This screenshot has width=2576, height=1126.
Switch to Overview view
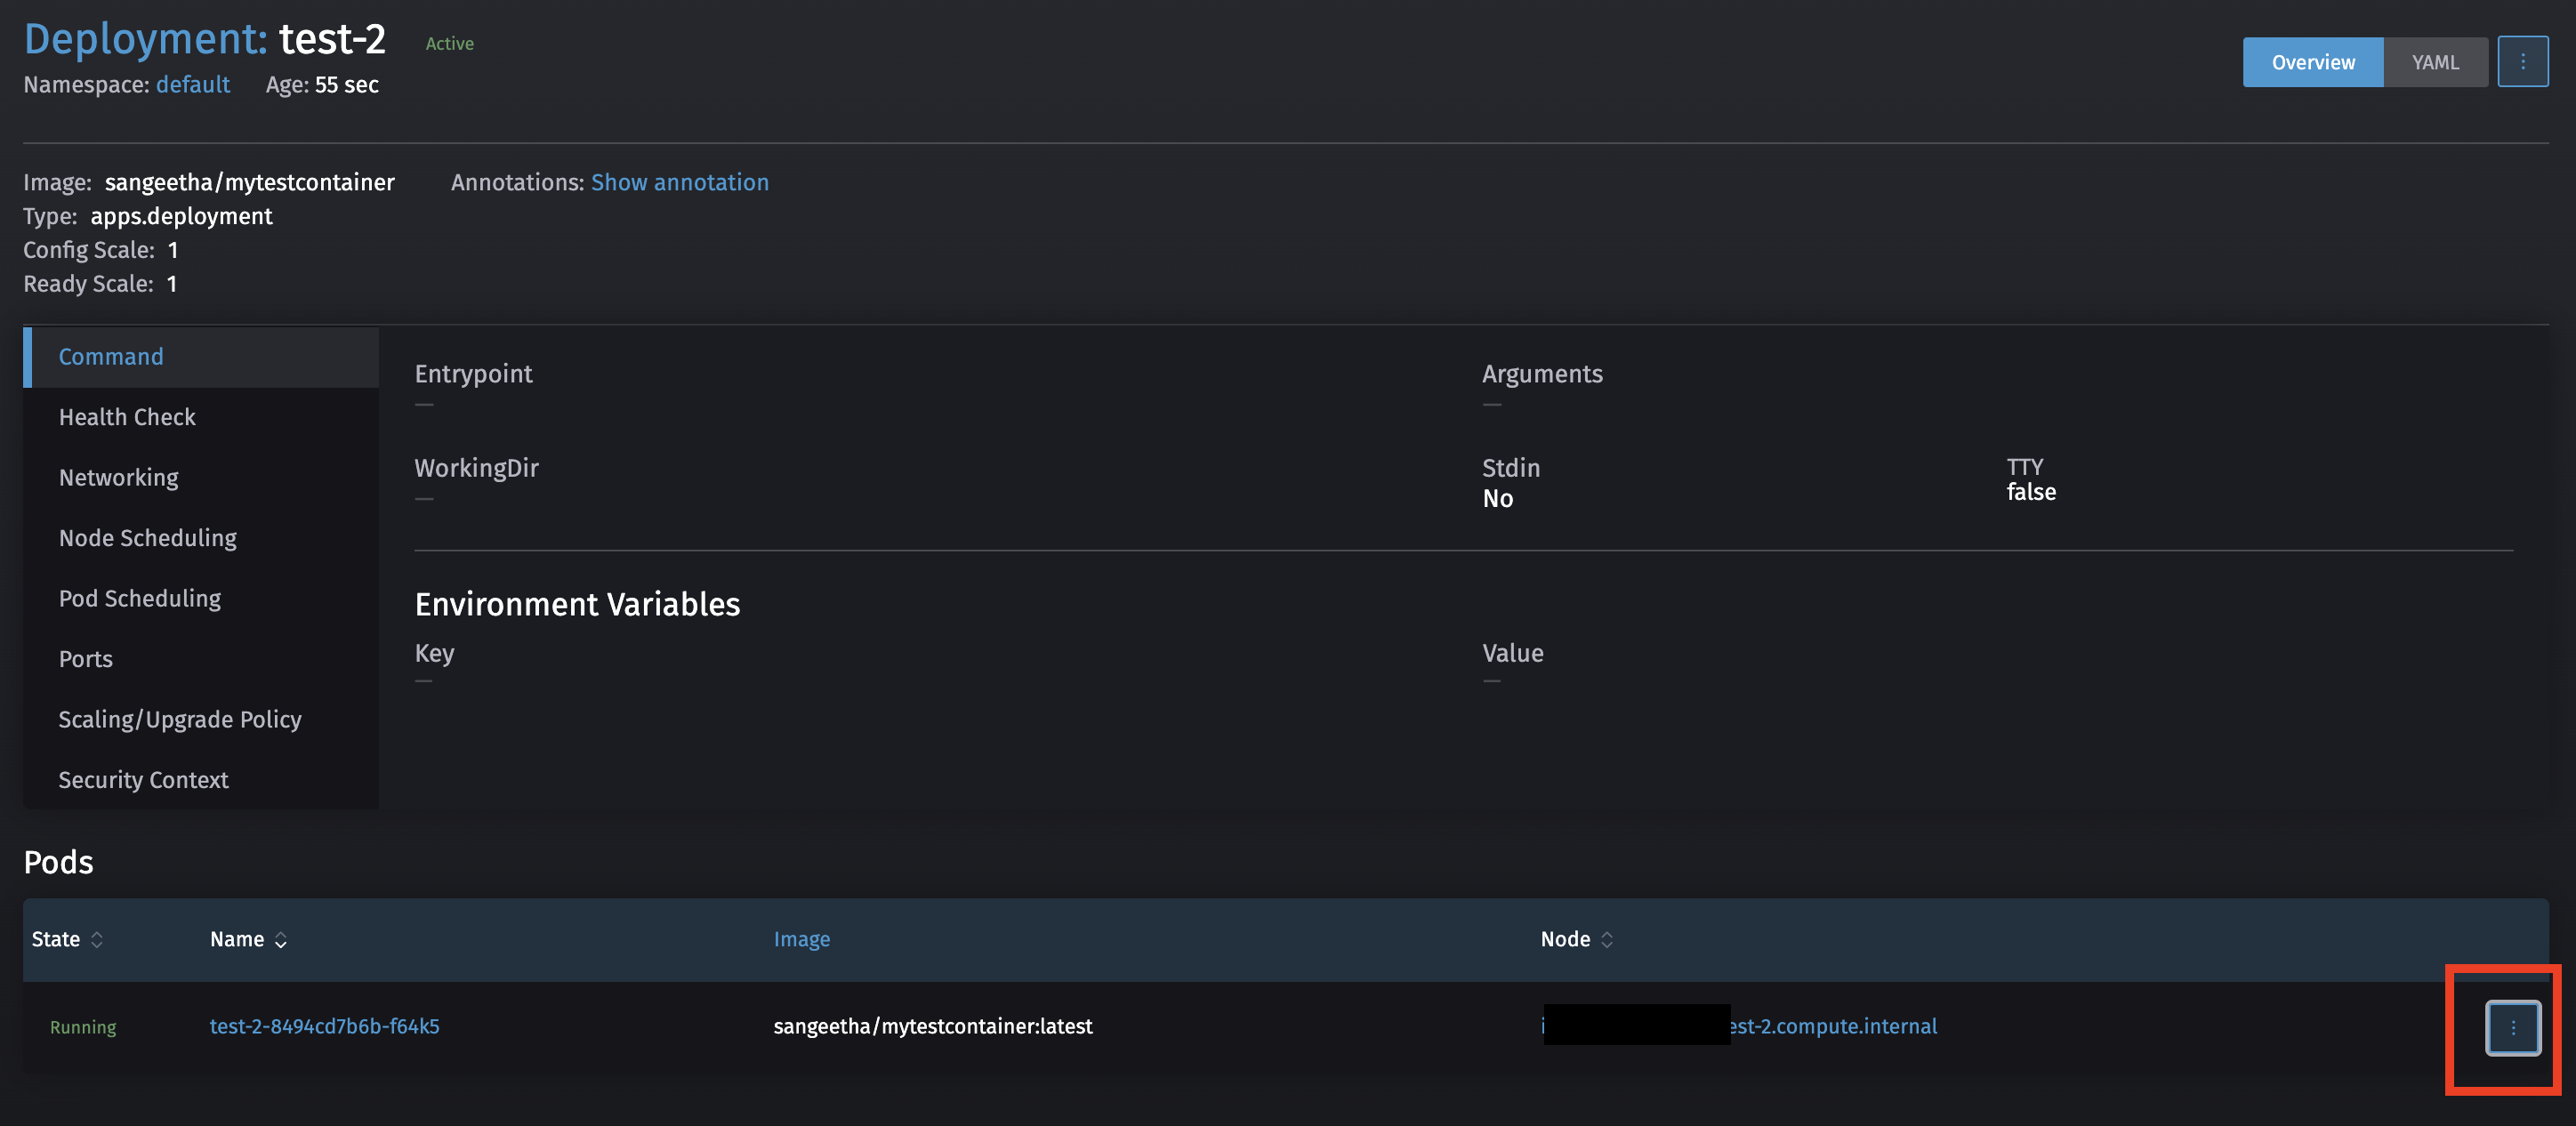2313,62
